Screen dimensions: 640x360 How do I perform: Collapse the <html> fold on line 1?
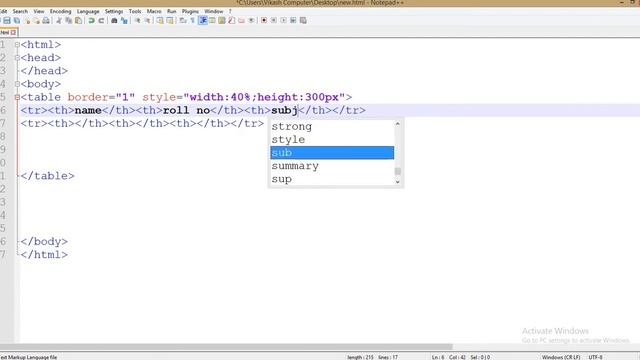(17, 44)
